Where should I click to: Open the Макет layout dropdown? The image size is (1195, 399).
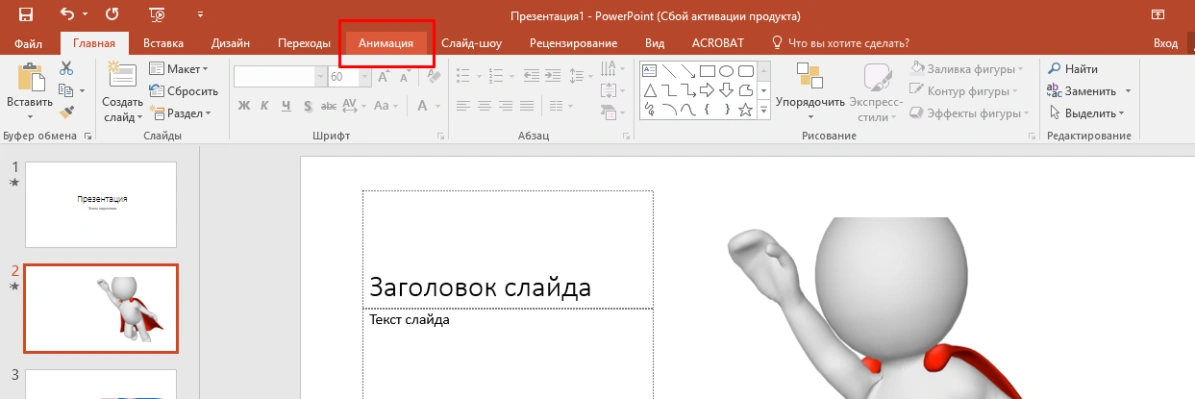tap(179, 69)
